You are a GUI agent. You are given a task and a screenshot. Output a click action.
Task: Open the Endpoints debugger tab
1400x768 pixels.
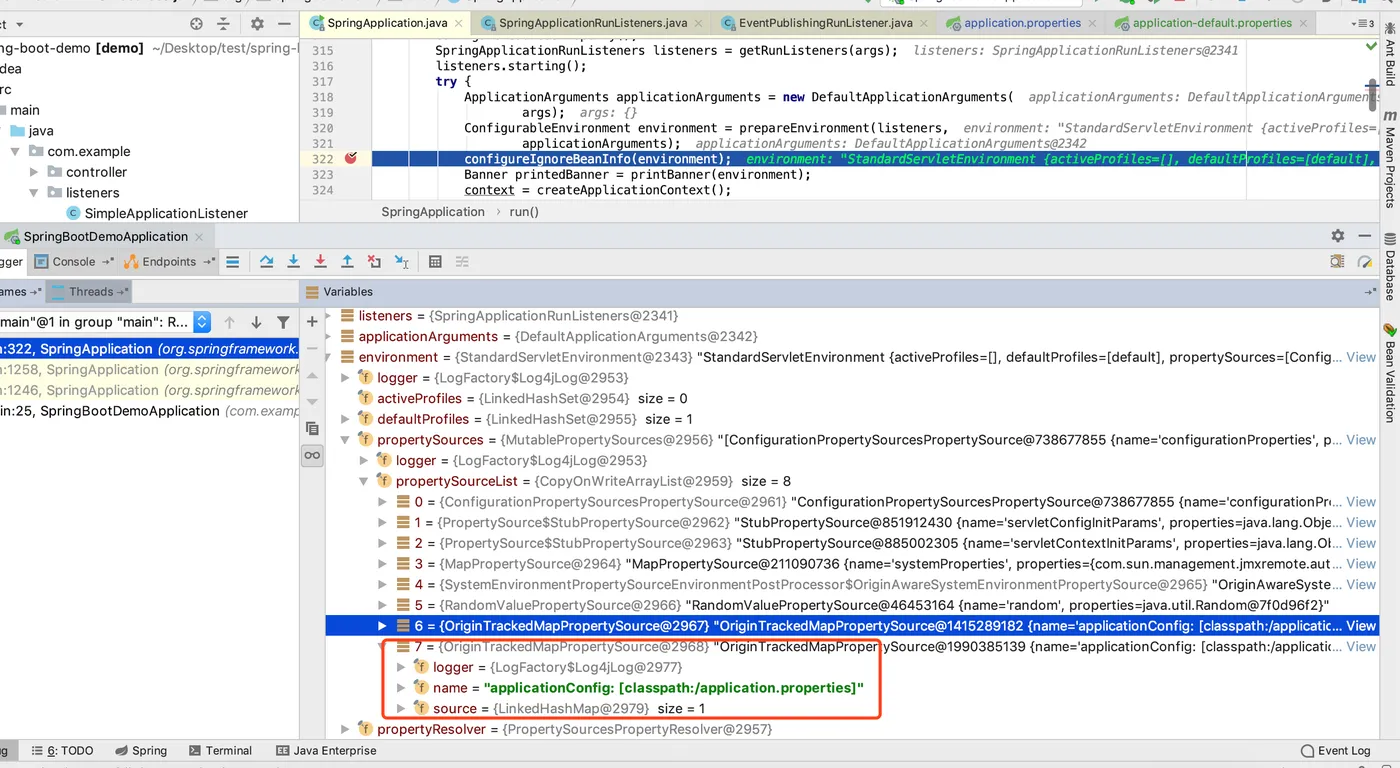tap(168, 262)
